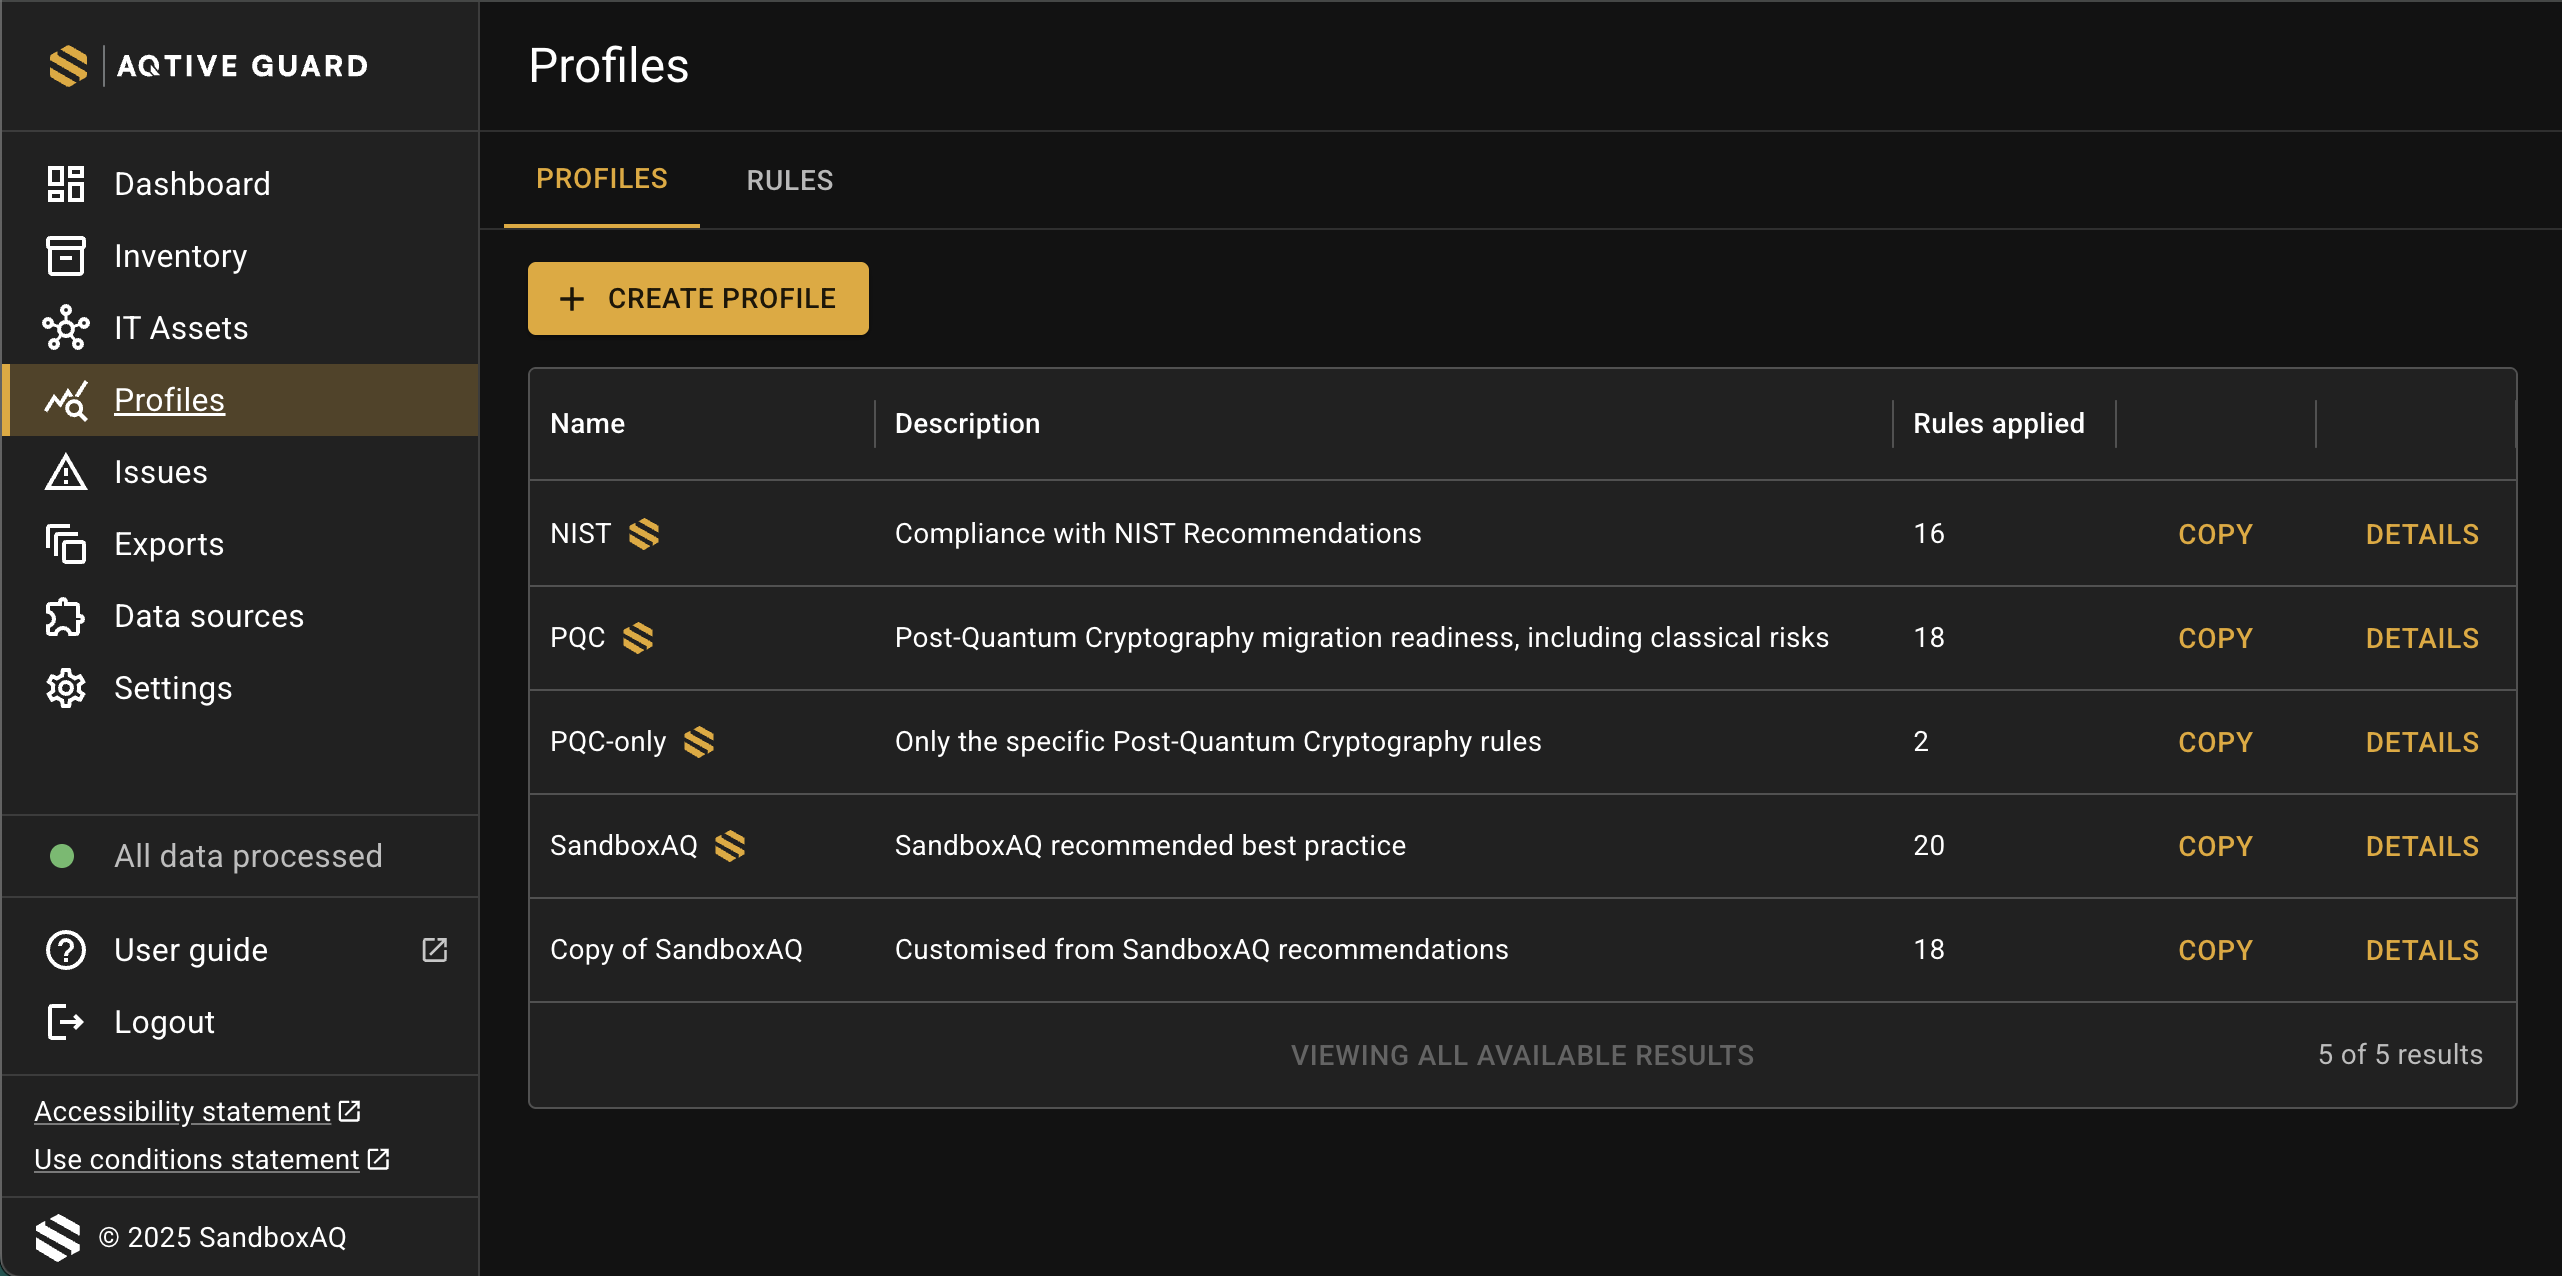This screenshot has height=1276, width=2562.
Task: View details of Copy of SandboxAQ
Action: coord(2422,950)
